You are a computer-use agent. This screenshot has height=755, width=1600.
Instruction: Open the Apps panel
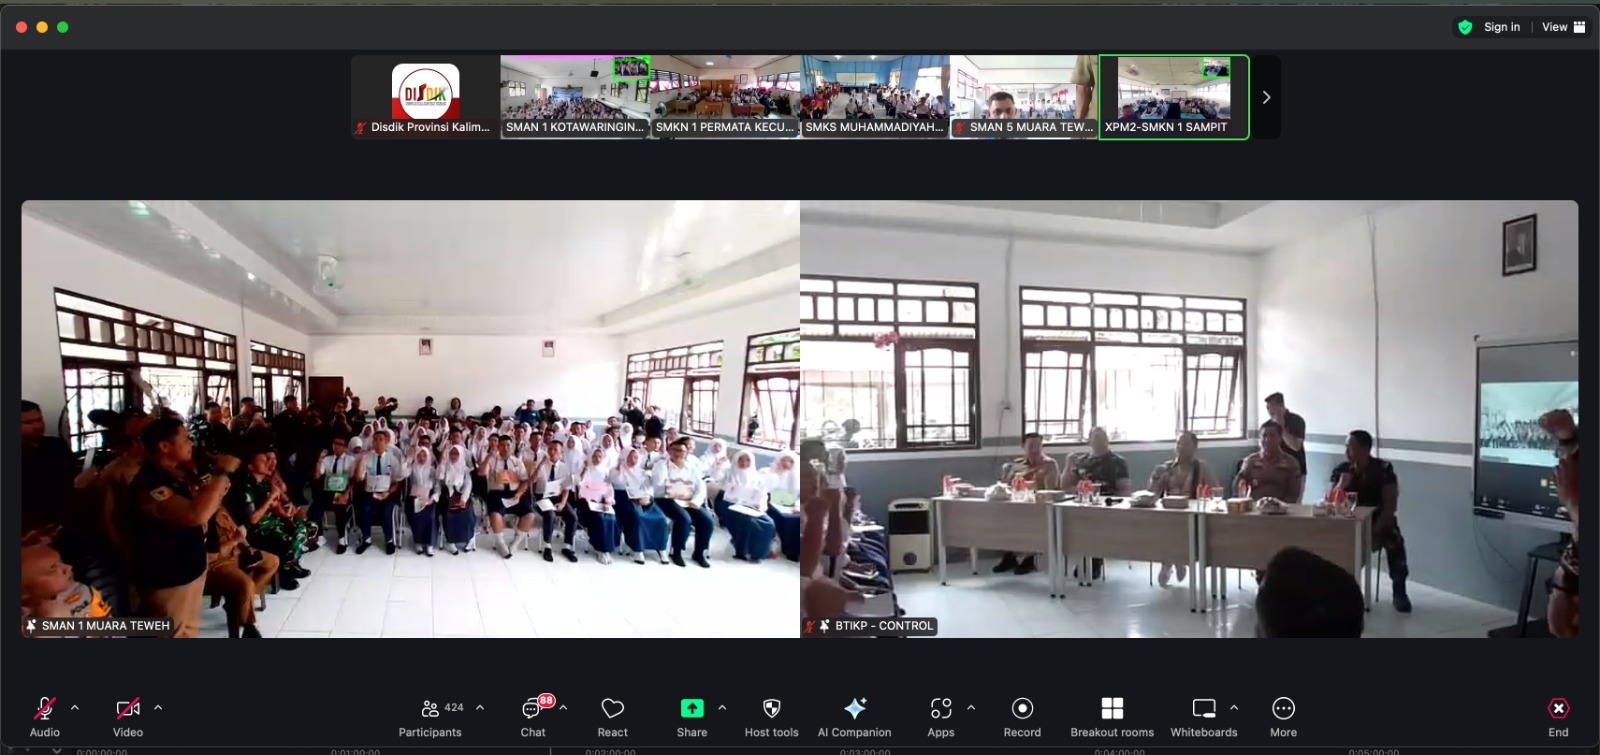(x=940, y=709)
